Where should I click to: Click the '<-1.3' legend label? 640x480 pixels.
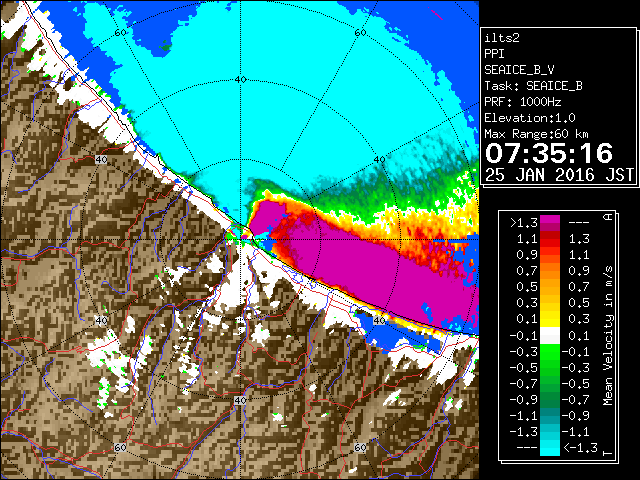point(580,448)
